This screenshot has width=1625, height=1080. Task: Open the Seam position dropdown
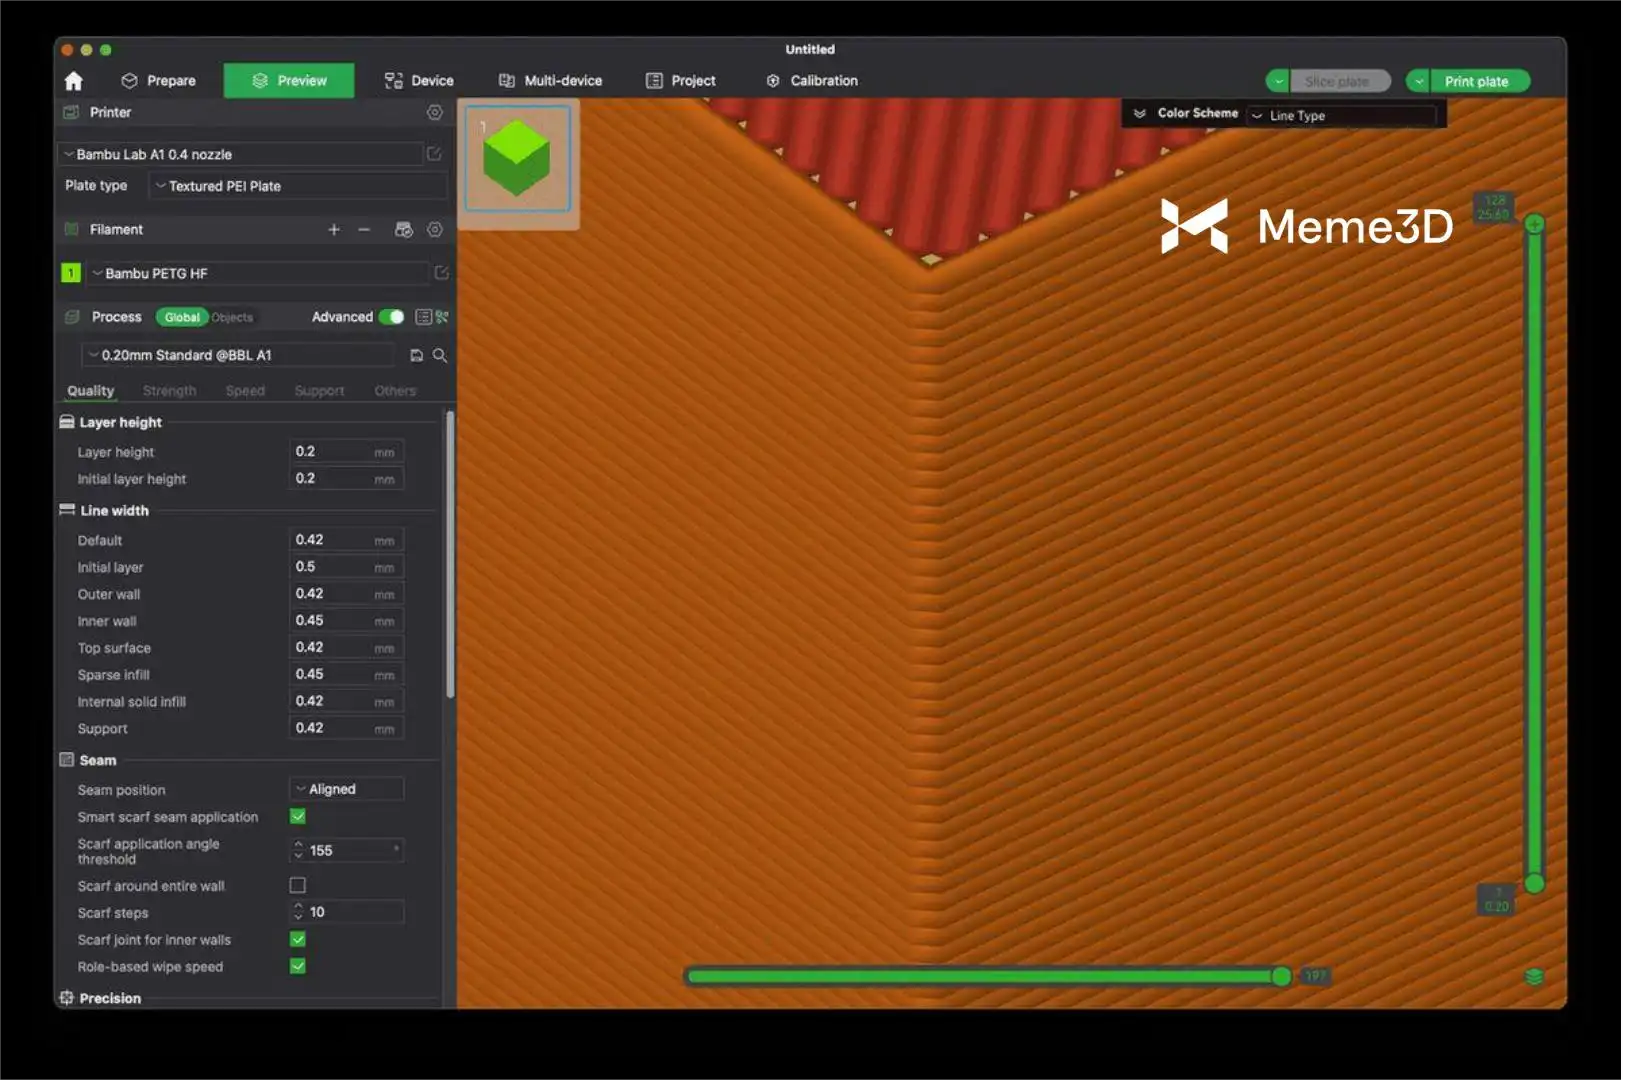tap(346, 790)
